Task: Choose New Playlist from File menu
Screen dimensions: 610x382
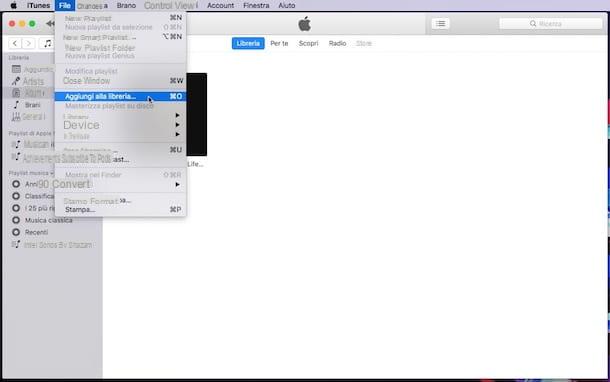Action: tap(121, 18)
